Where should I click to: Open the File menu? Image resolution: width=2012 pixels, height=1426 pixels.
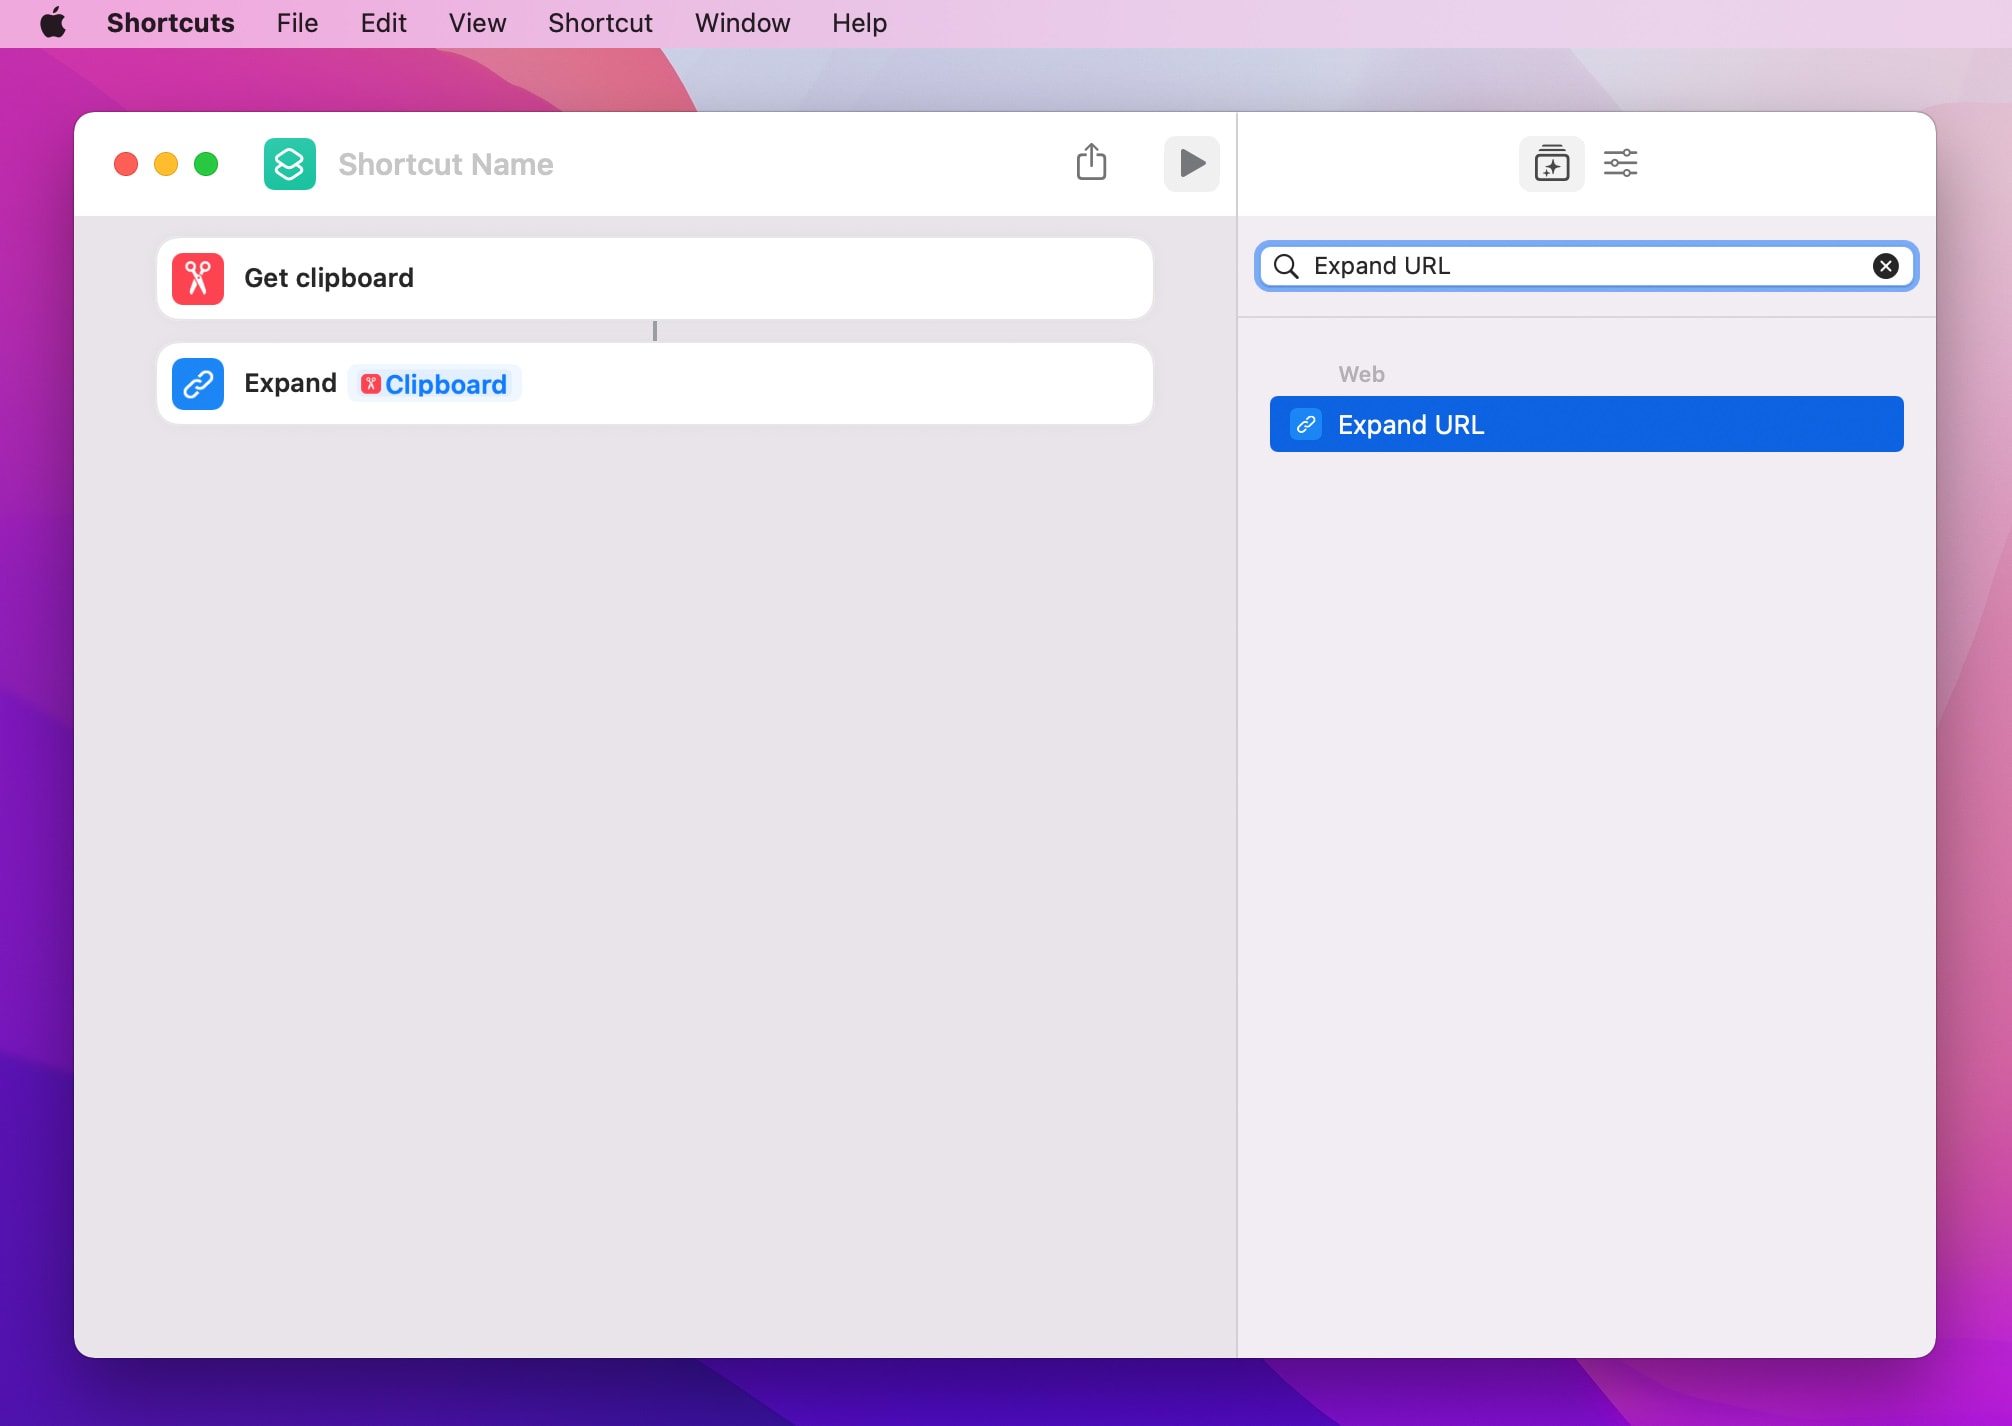pyautogui.click(x=296, y=22)
